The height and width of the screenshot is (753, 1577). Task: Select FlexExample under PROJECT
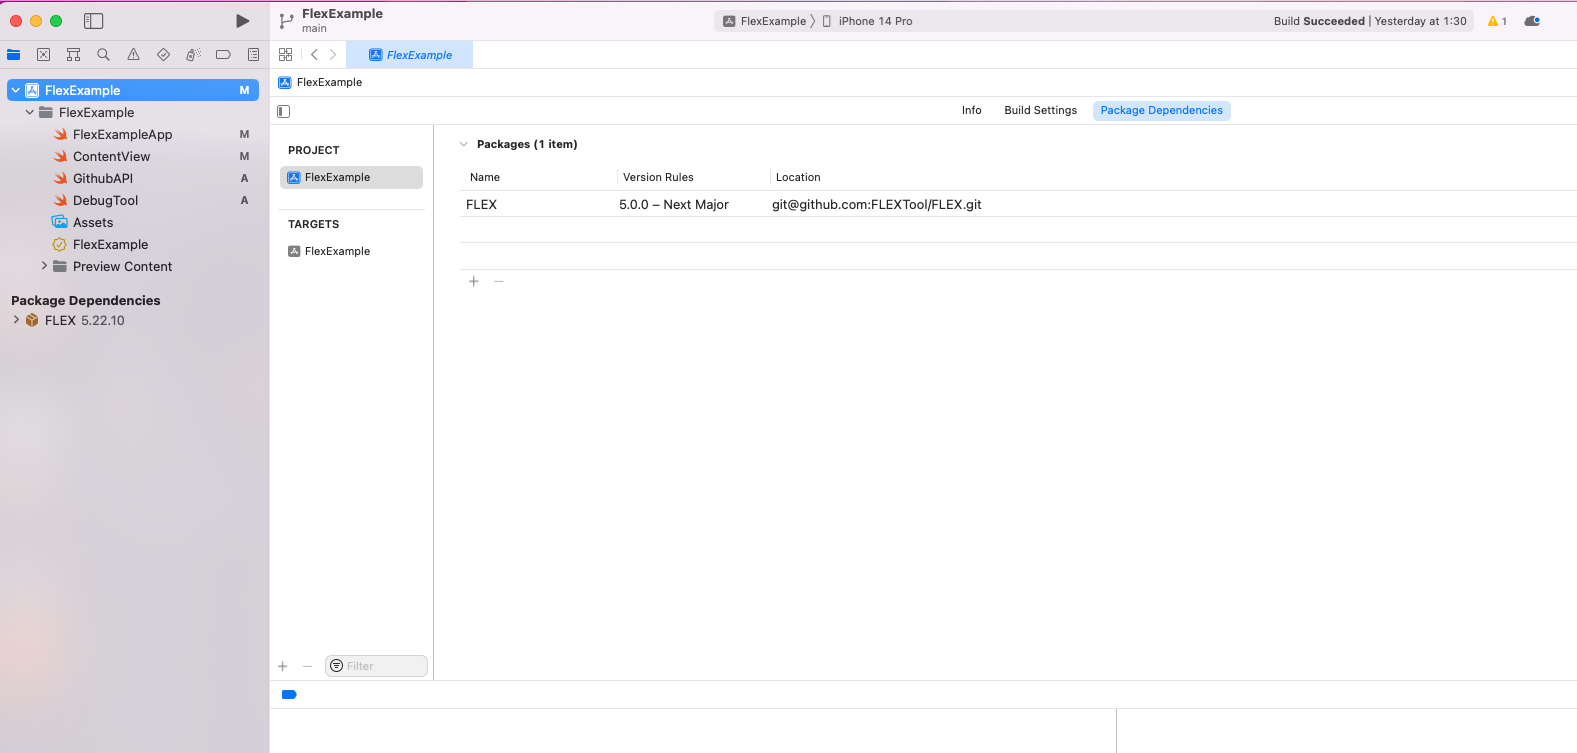[x=351, y=177]
